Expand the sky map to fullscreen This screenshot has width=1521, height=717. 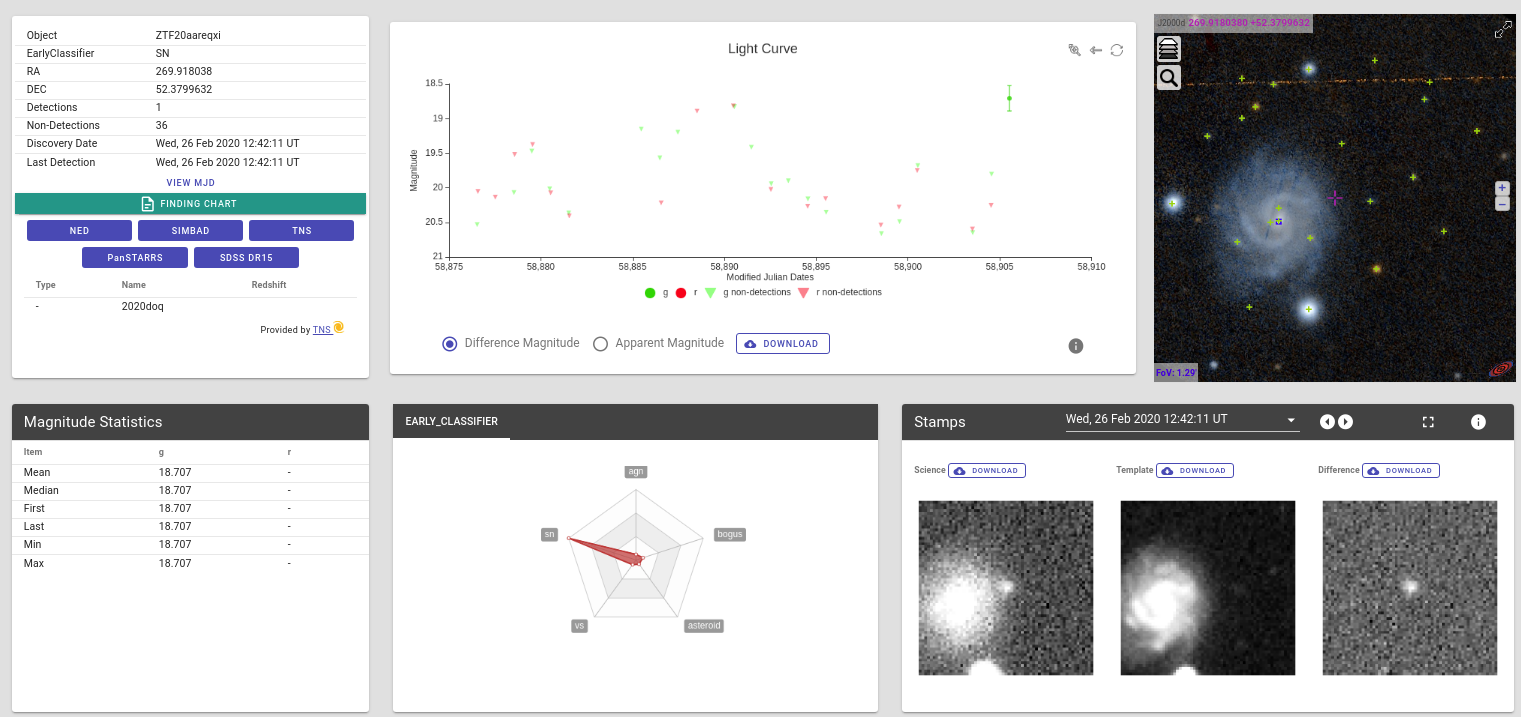tap(1502, 31)
